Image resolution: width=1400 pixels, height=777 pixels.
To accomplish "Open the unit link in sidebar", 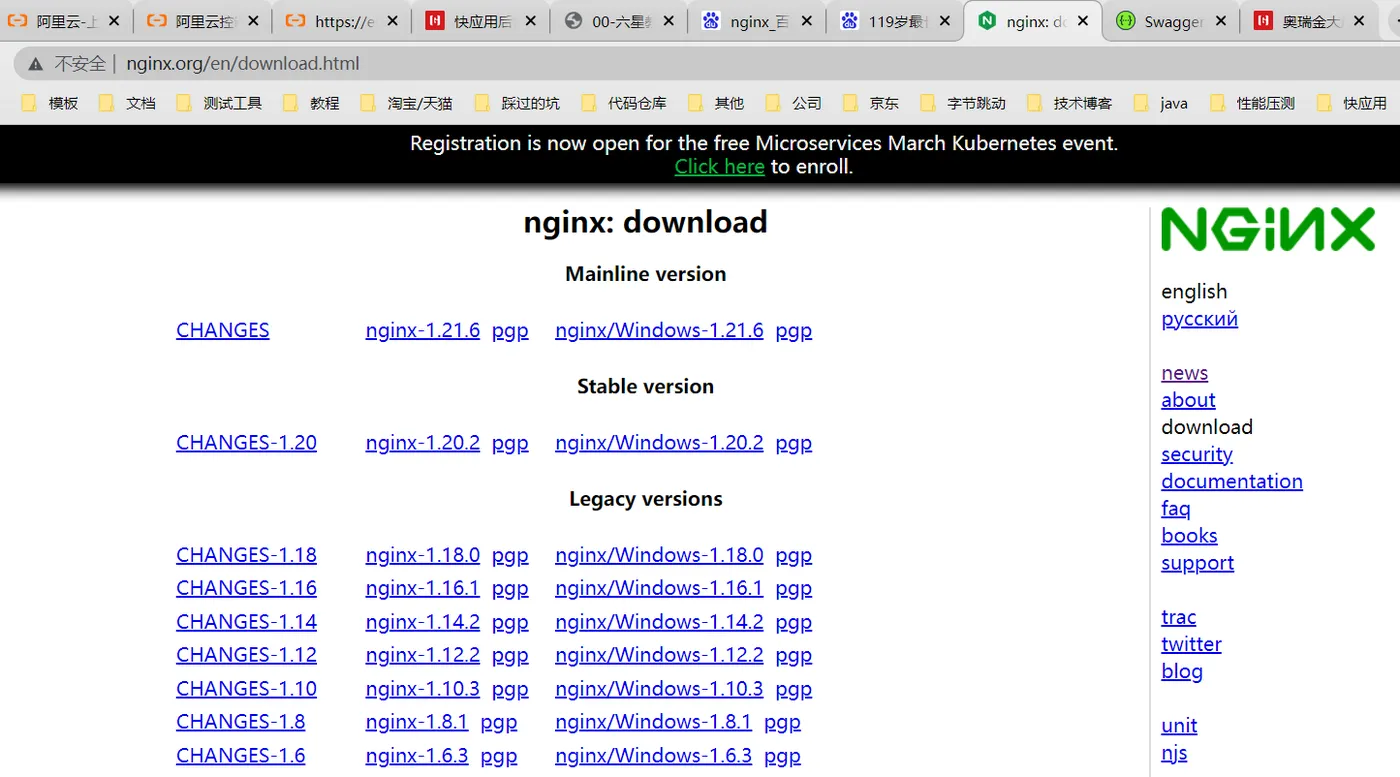I will coord(1179,725).
